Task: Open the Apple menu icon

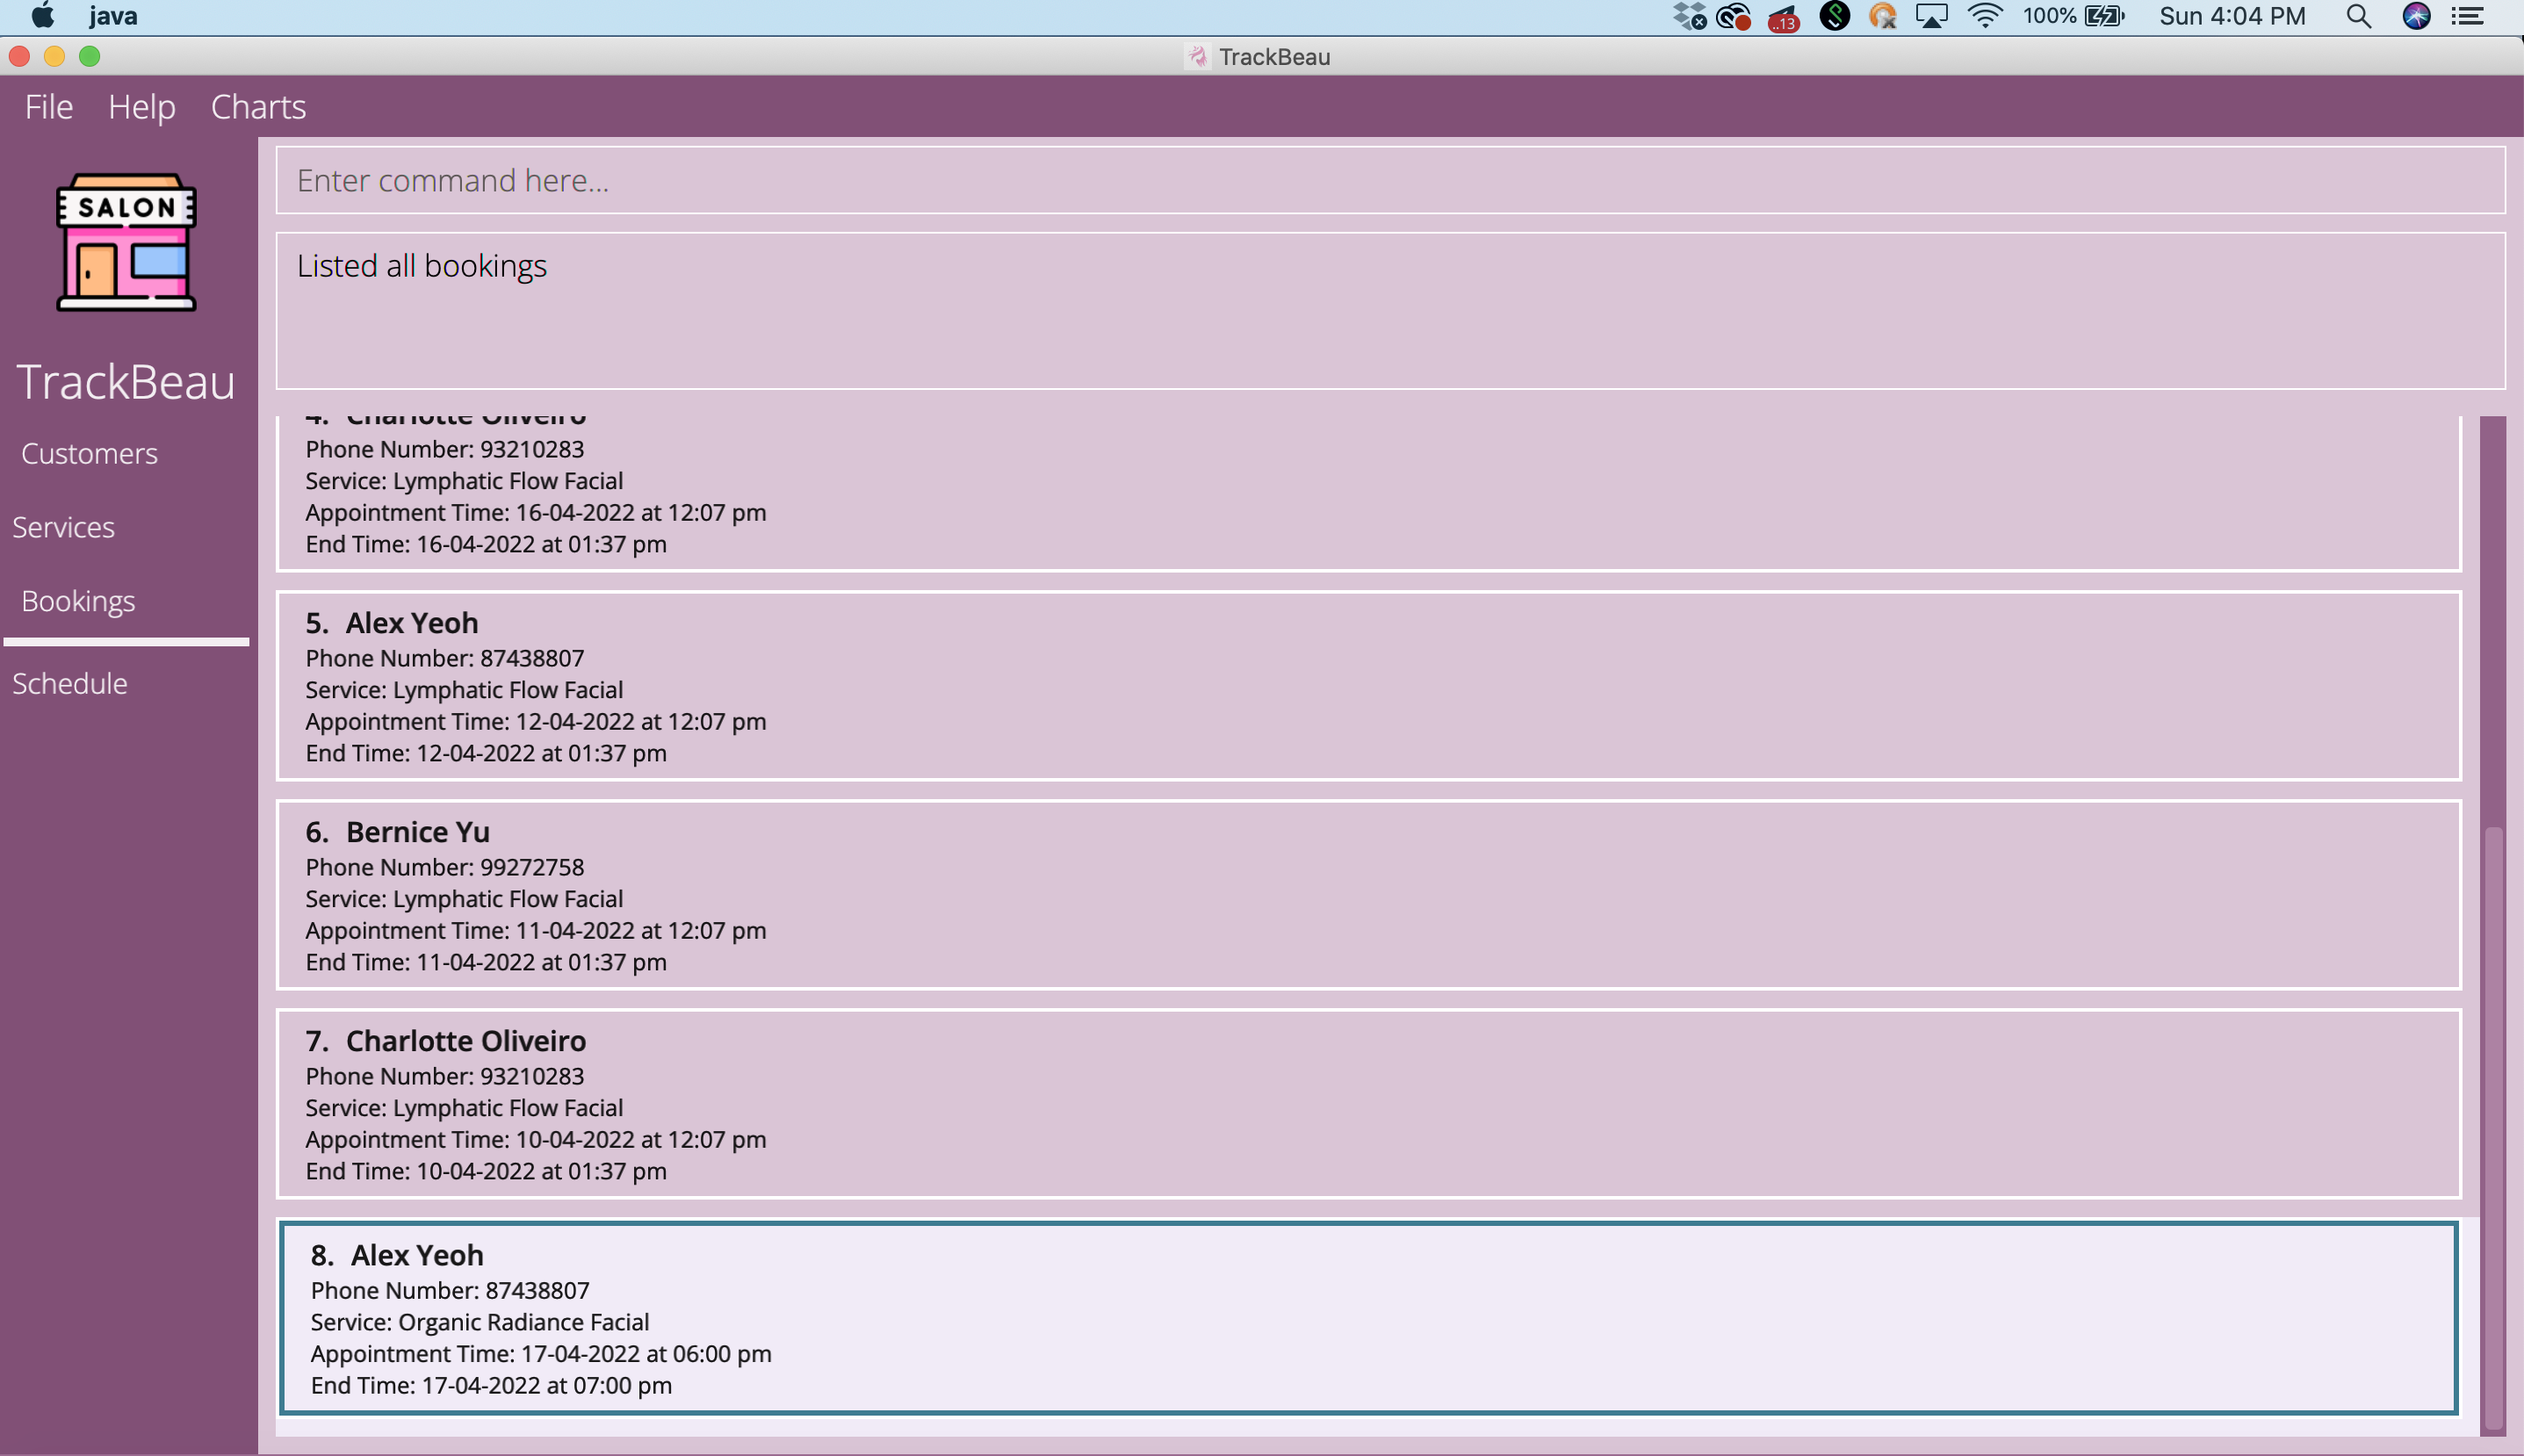Action: (42, 16)
